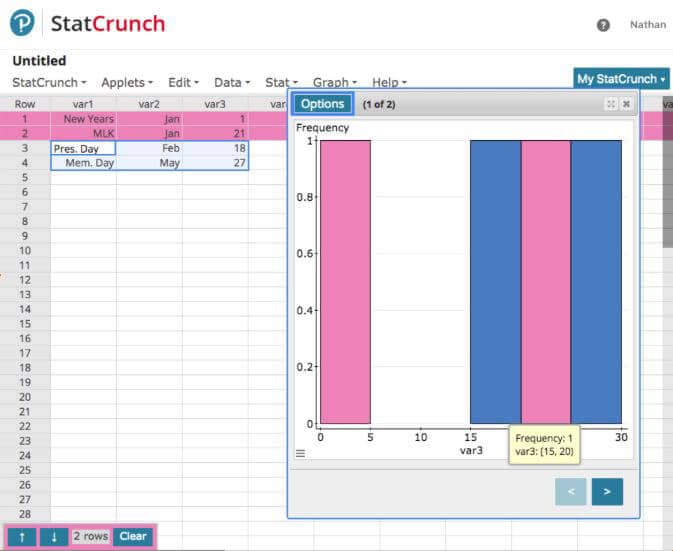Open the StatCrunch menu
Screen dimensions: 673x551
pos(49,82)
